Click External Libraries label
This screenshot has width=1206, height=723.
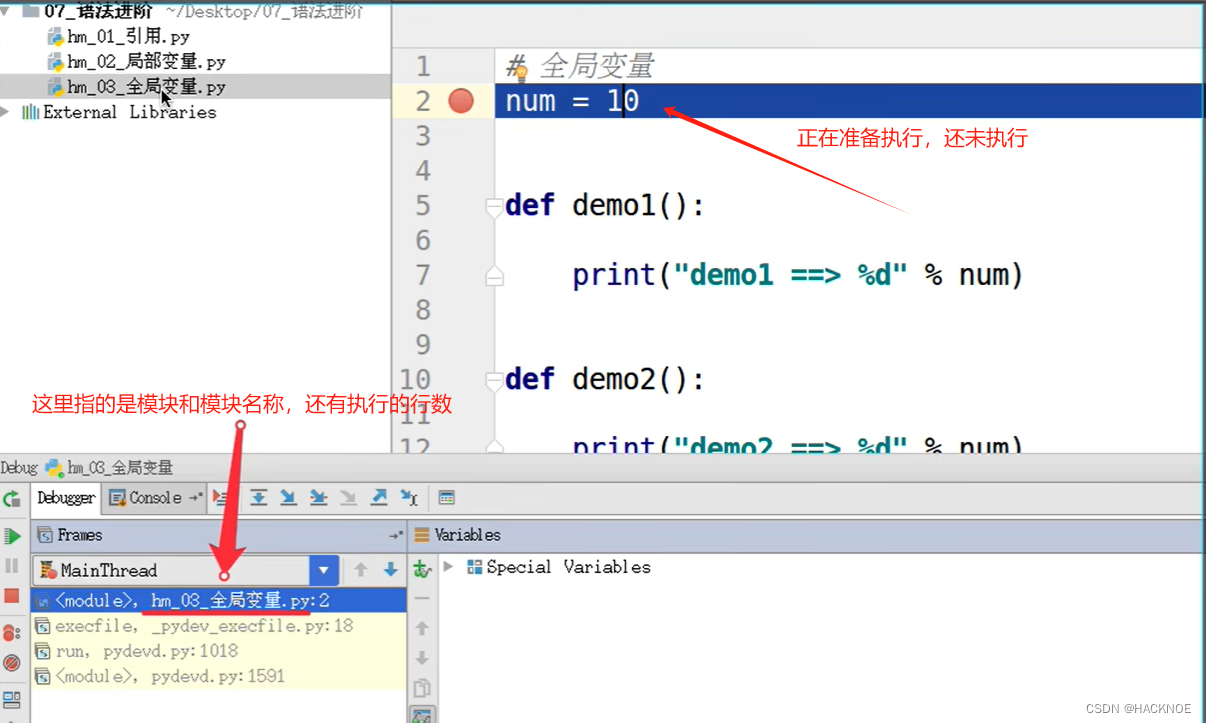[130, 112]
